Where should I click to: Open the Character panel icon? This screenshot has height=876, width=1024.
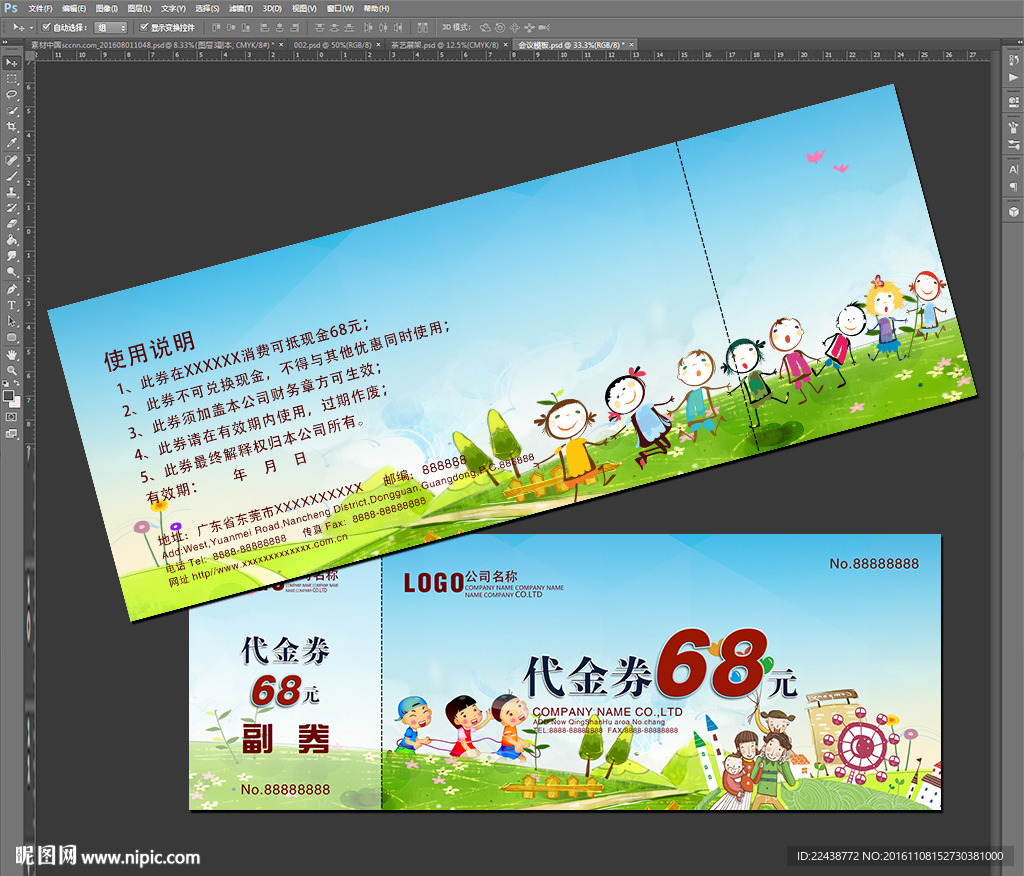click(1014, 169)
